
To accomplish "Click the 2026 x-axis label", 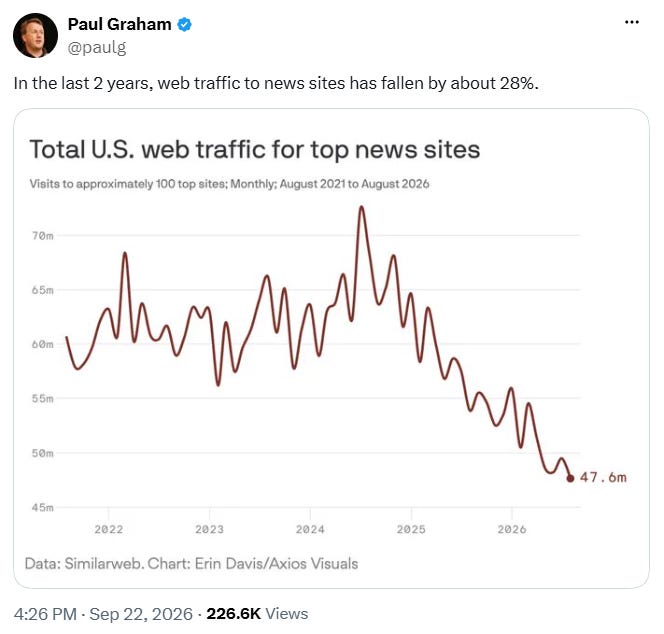I will [512, 529].
